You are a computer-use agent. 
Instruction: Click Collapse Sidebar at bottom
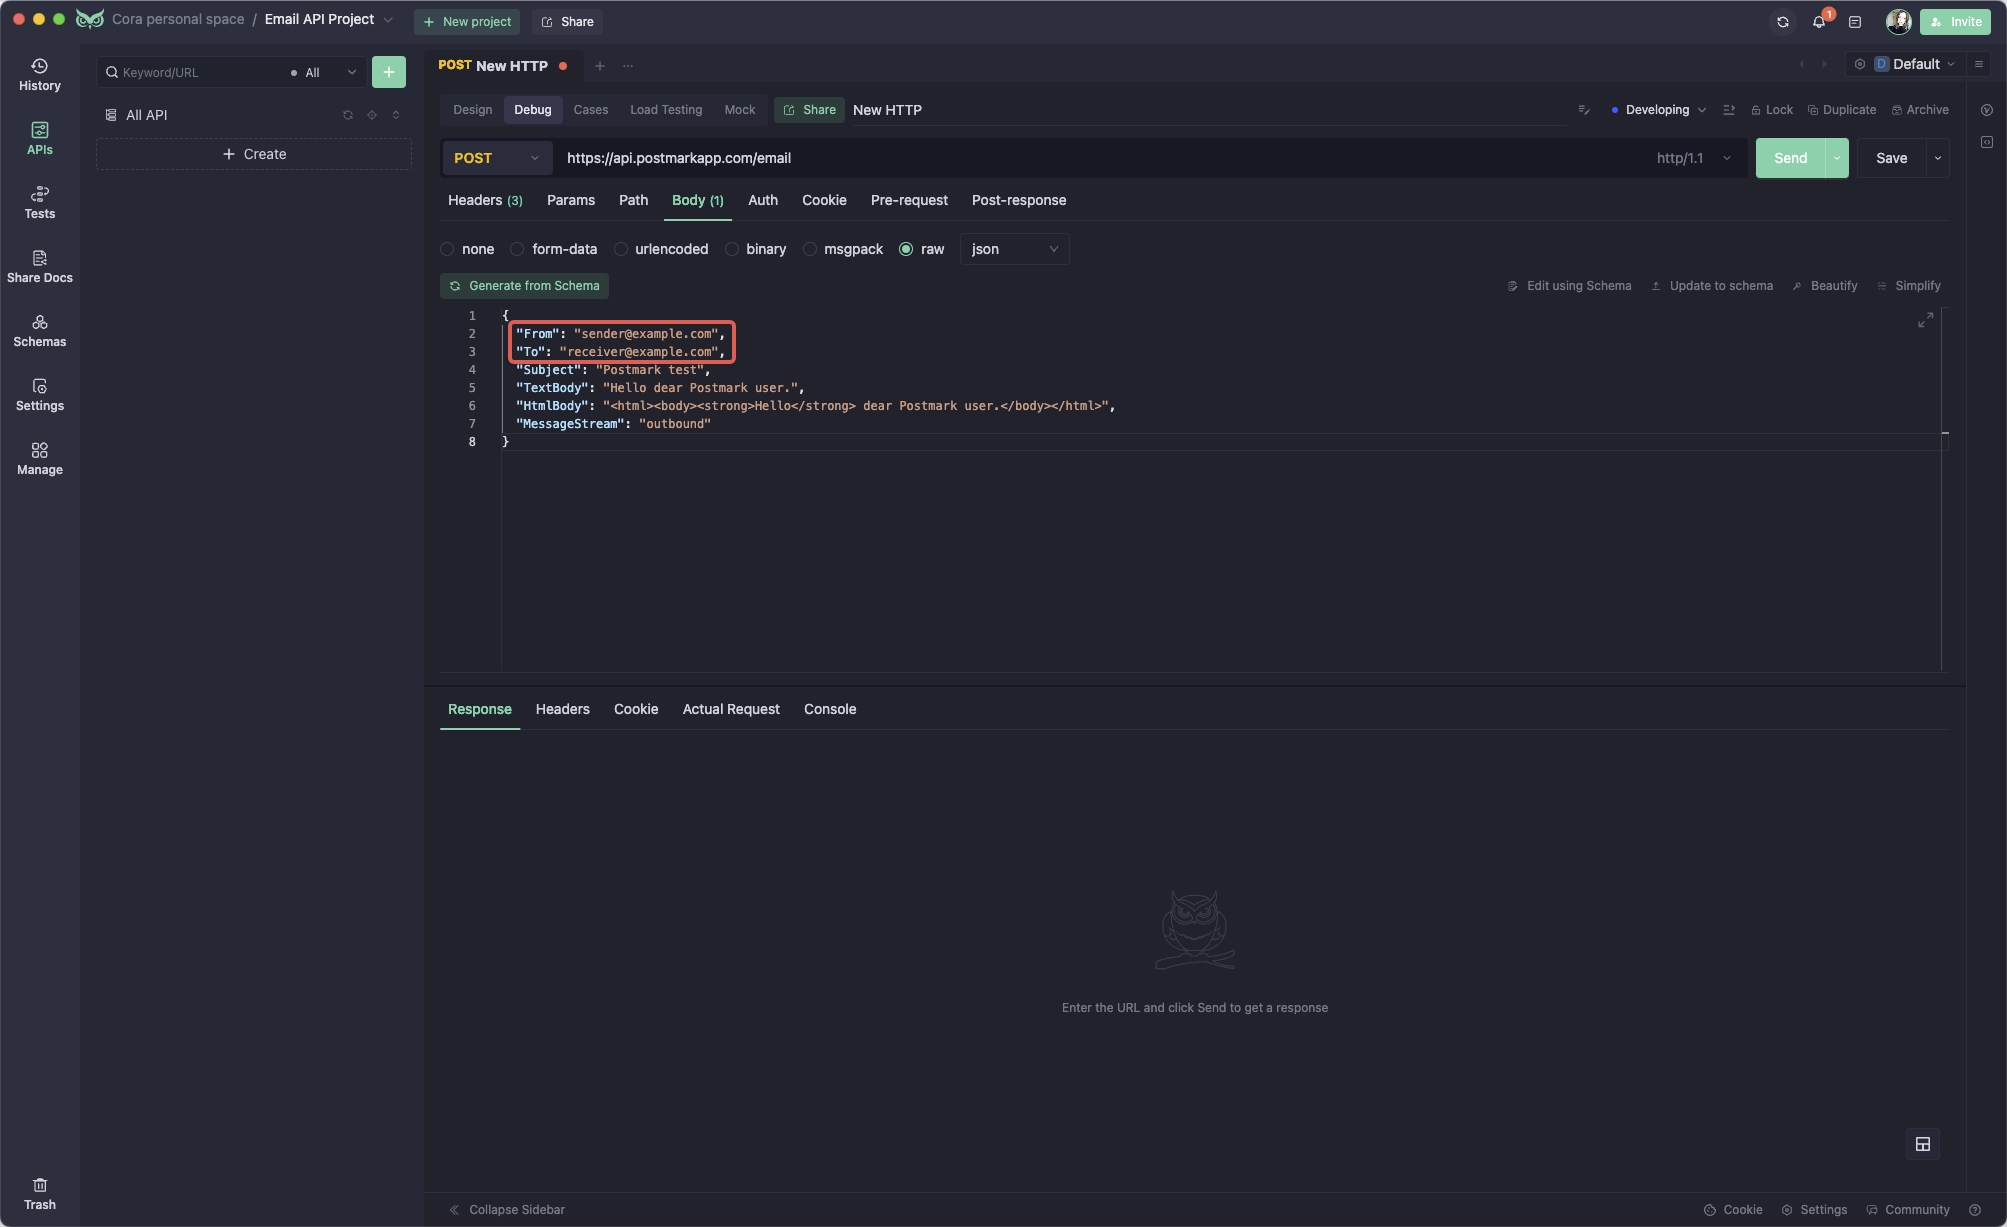[507, 1210]
